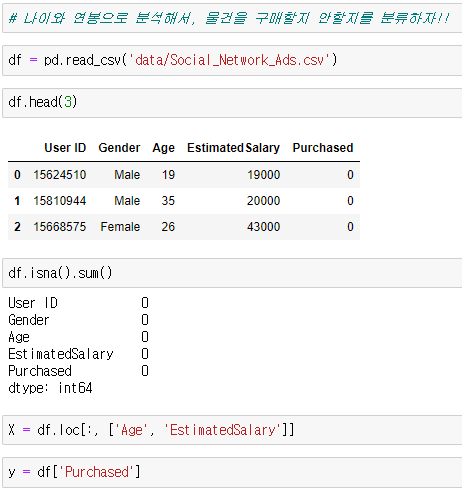Click the 'Female' gender cell

(x=120, y=227)
